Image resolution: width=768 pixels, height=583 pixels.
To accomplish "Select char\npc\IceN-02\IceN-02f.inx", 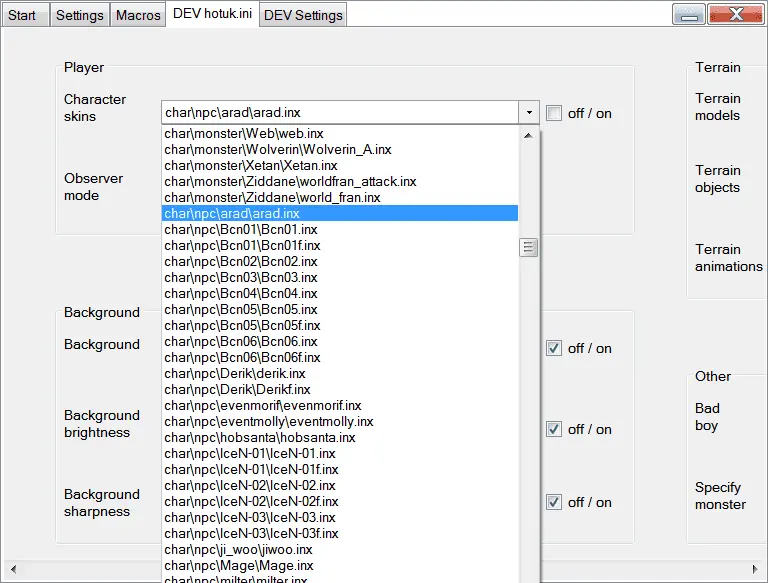I will (340, 502).
